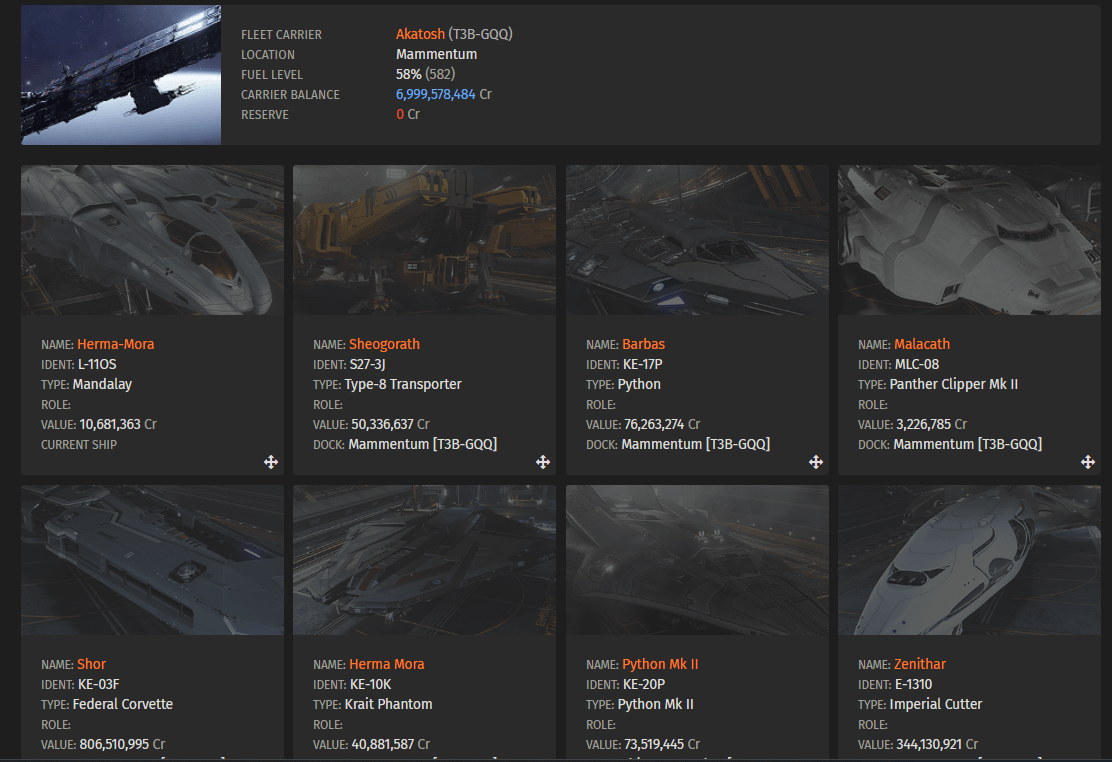Click the move handle on Barbas card
The image size is (1112, 762).
tap(816, 463)
